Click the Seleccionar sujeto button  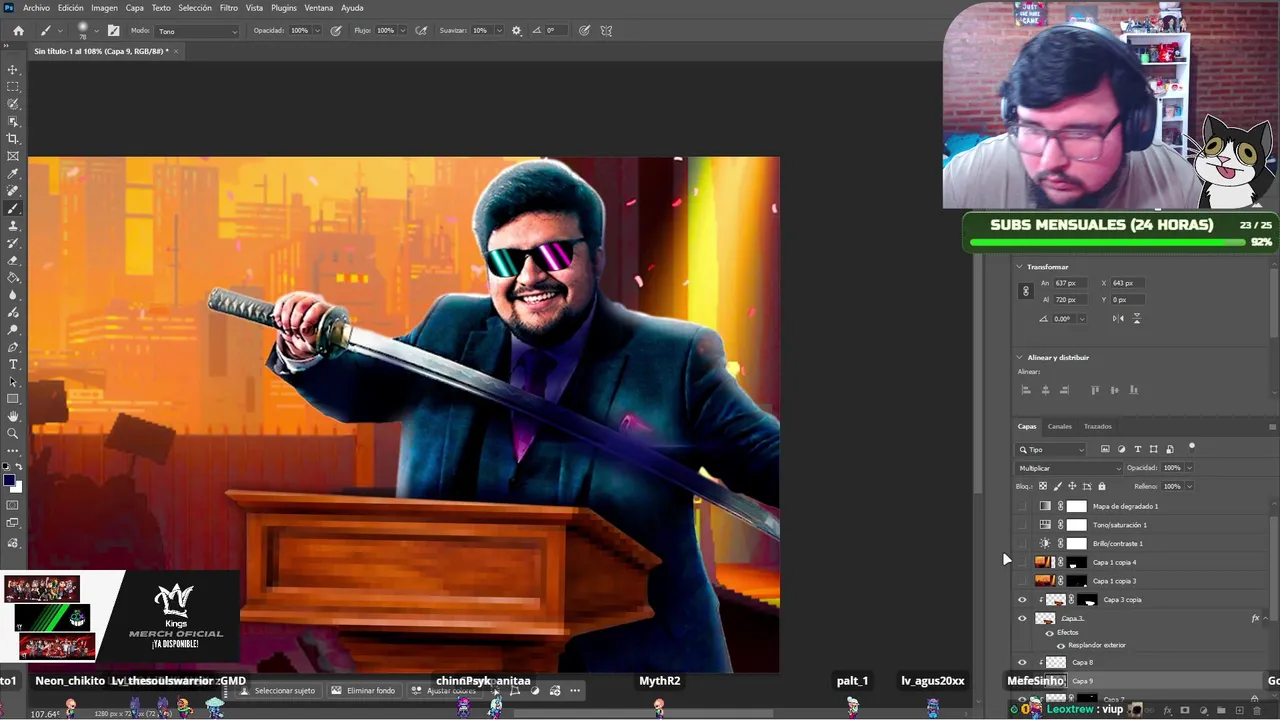pos(277,690)
